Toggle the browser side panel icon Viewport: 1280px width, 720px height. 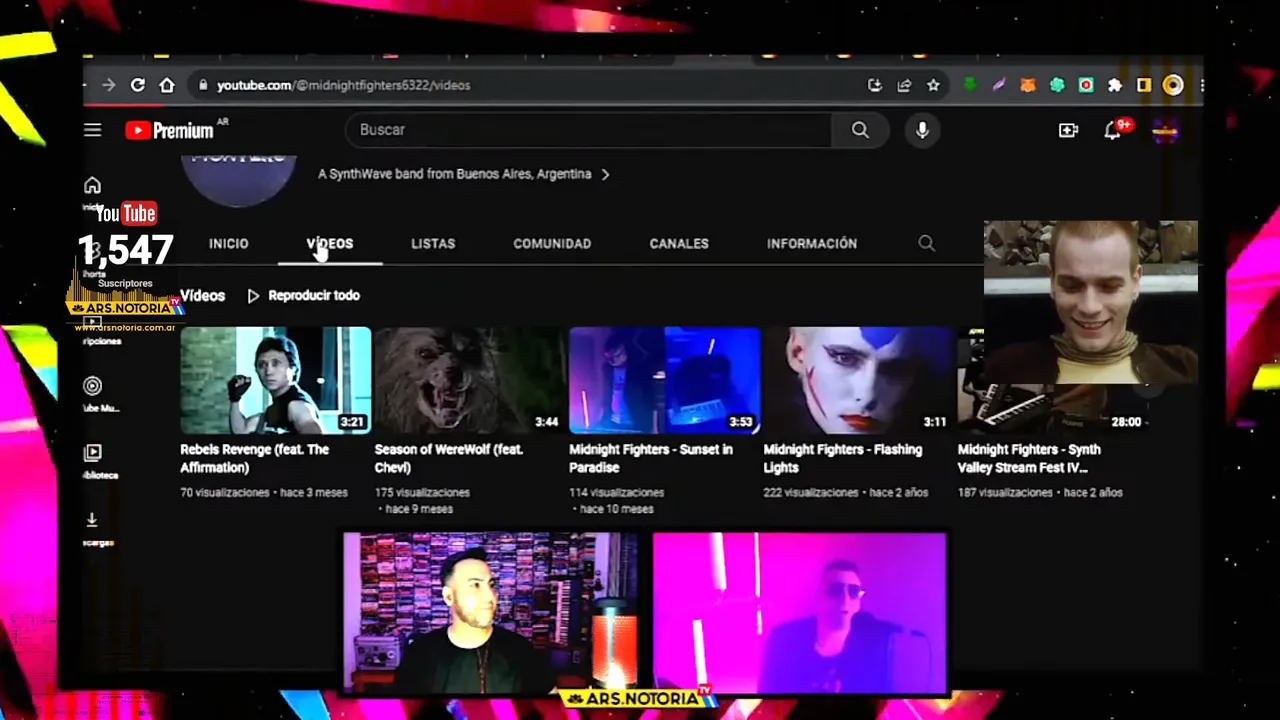1144,85
